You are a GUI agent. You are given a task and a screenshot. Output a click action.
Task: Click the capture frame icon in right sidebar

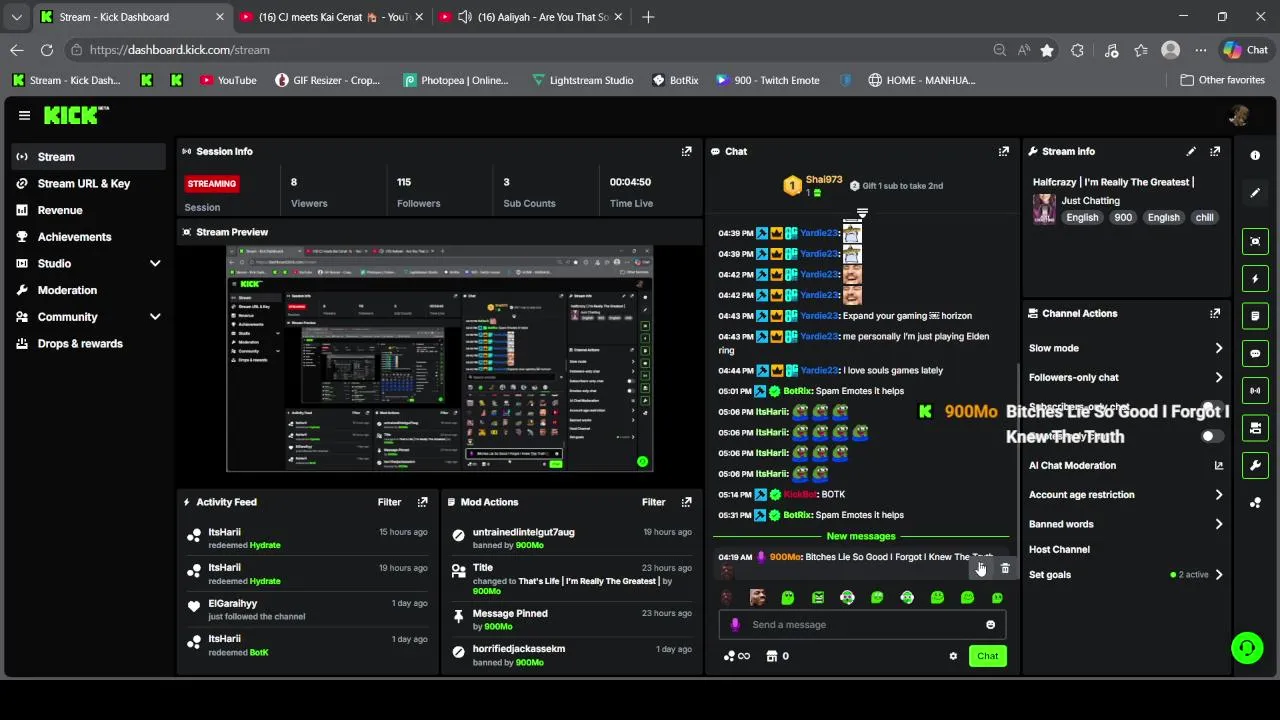click(x=1255, y=241)
